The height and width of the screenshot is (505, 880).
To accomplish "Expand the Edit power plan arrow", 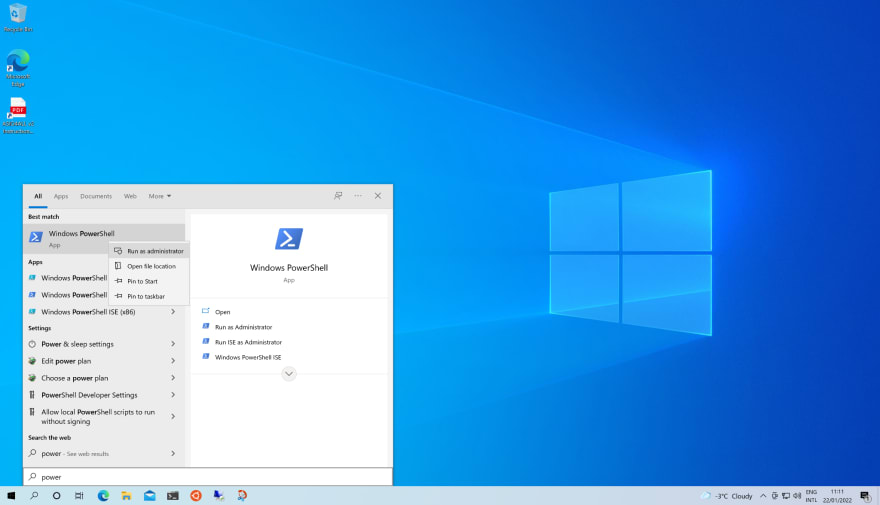I will tap(173, 361).
